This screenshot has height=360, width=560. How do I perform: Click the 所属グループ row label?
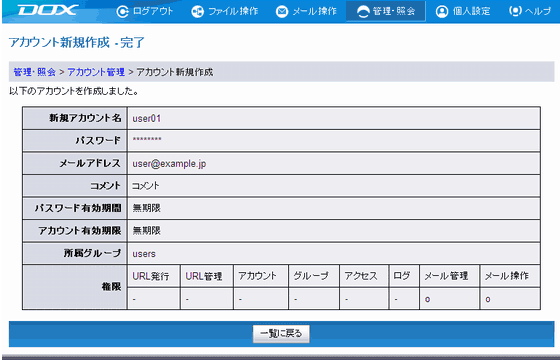92,254
